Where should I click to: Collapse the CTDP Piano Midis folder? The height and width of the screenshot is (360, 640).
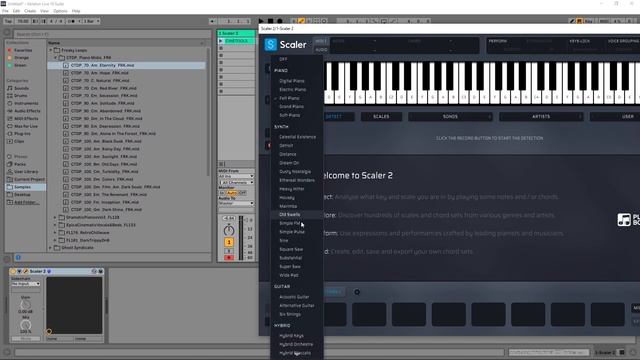coord(56,58)
